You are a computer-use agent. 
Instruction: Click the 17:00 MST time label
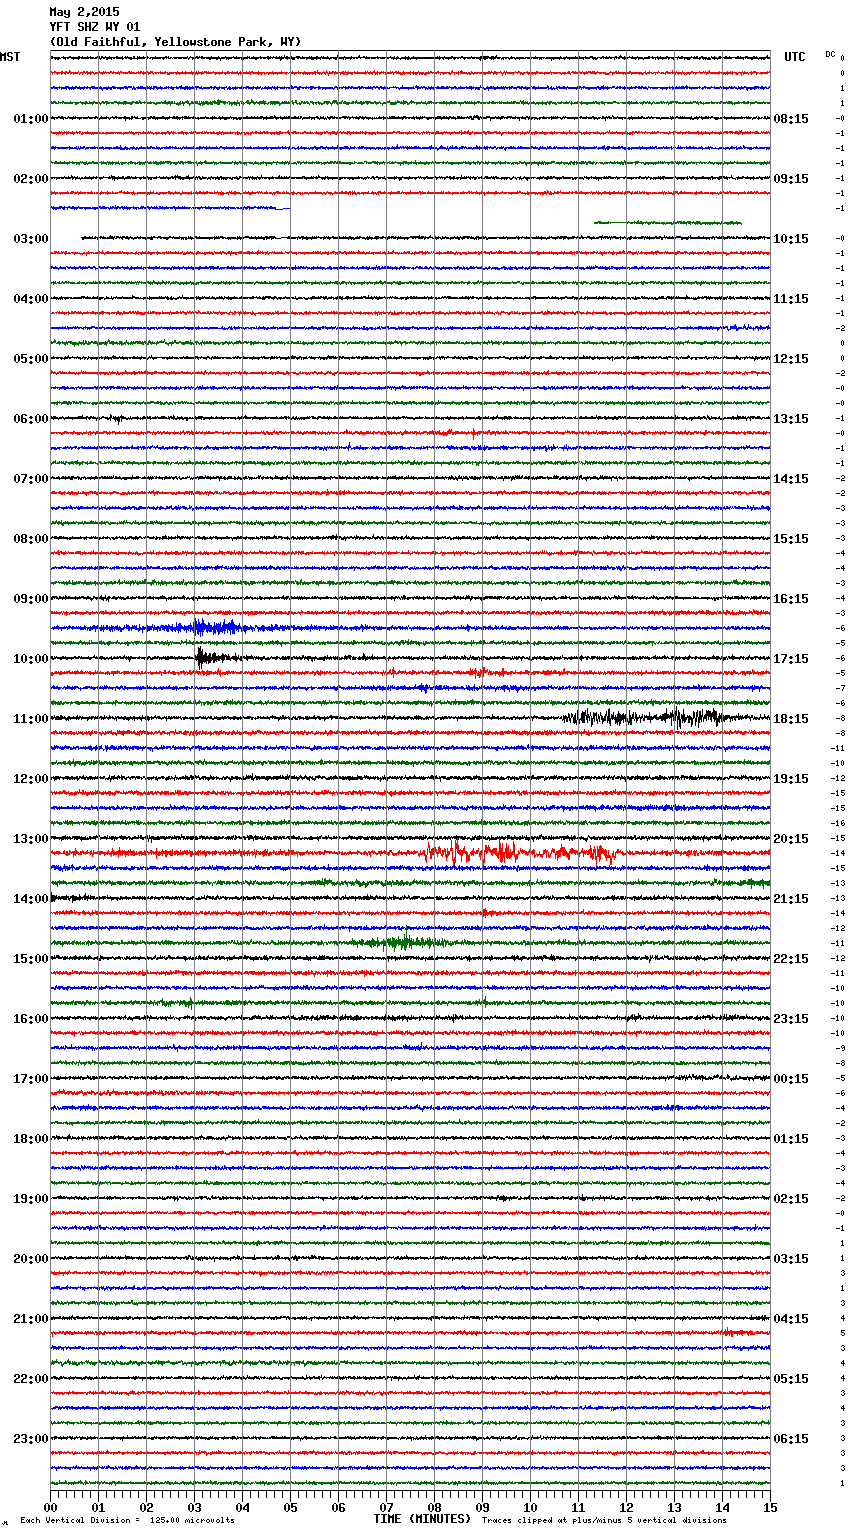point(31,1079)
